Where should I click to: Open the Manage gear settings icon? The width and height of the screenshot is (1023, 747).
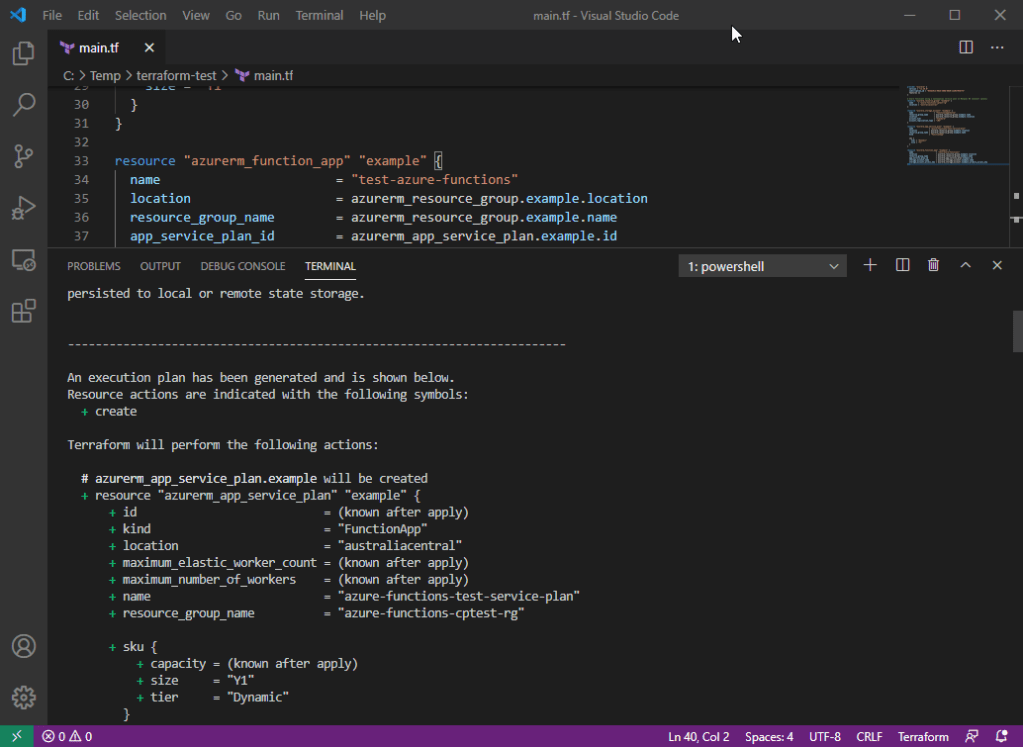click(x=23, y=697)
